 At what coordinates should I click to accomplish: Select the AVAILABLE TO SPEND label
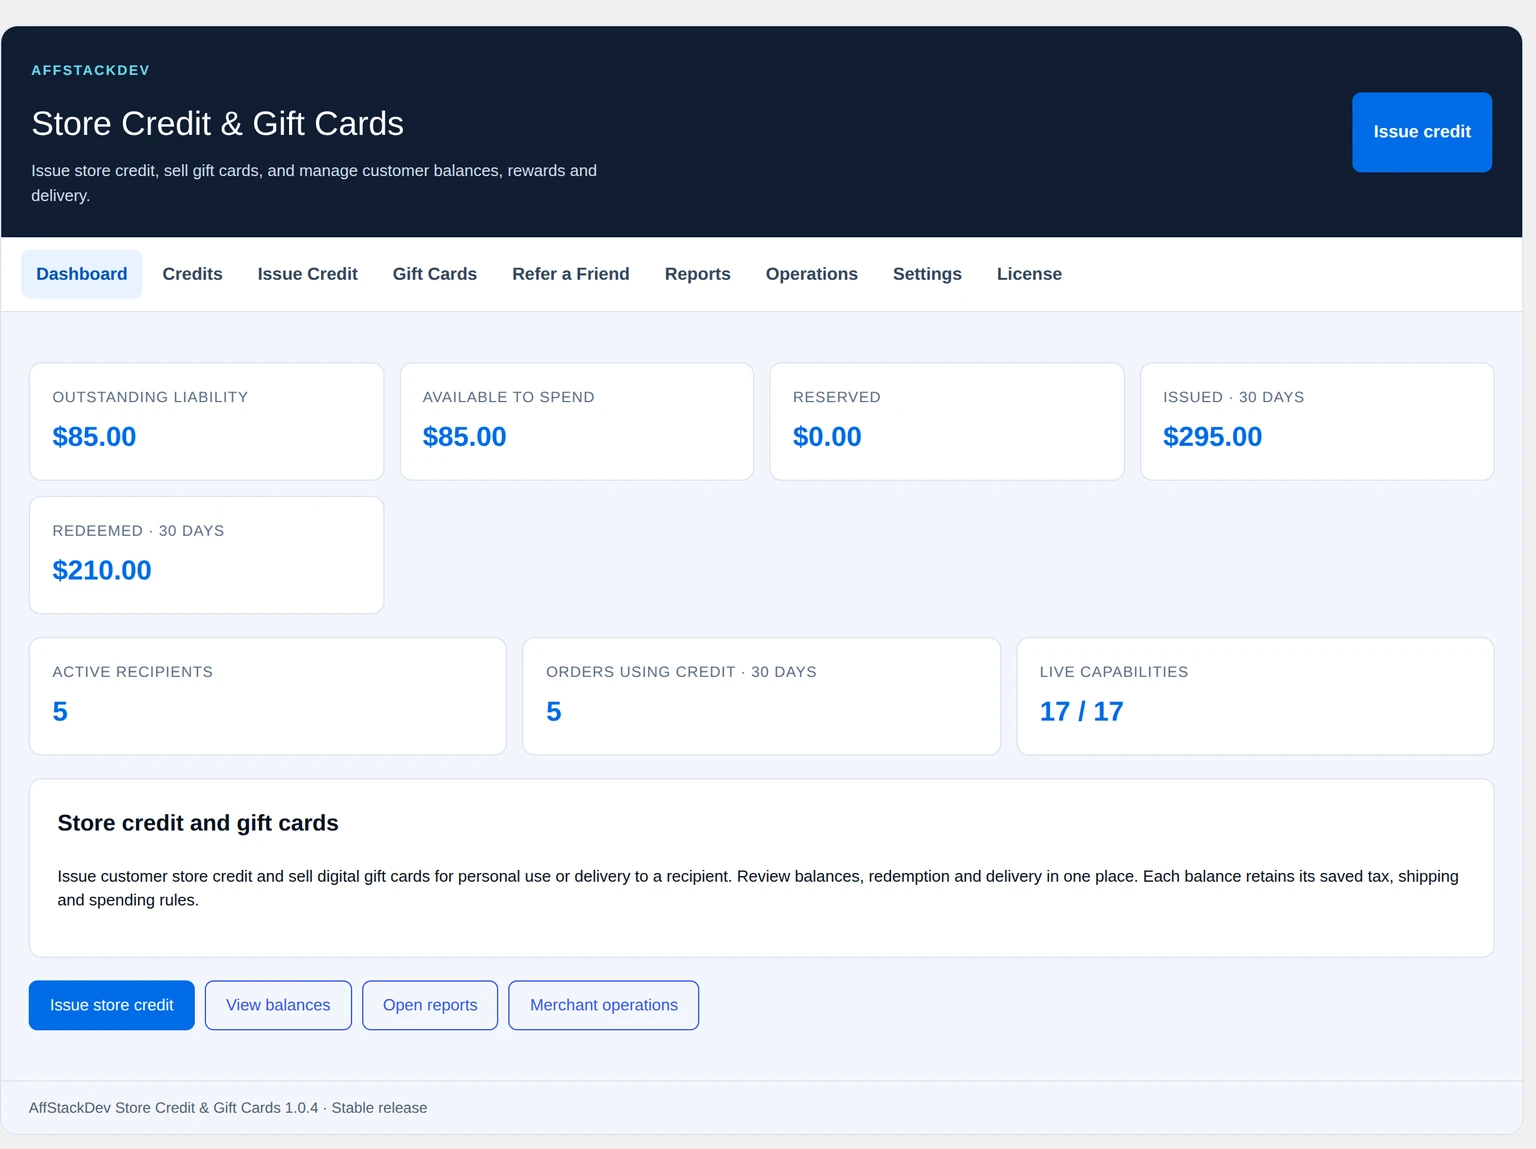pyautogui.click(x=508, y=397)
